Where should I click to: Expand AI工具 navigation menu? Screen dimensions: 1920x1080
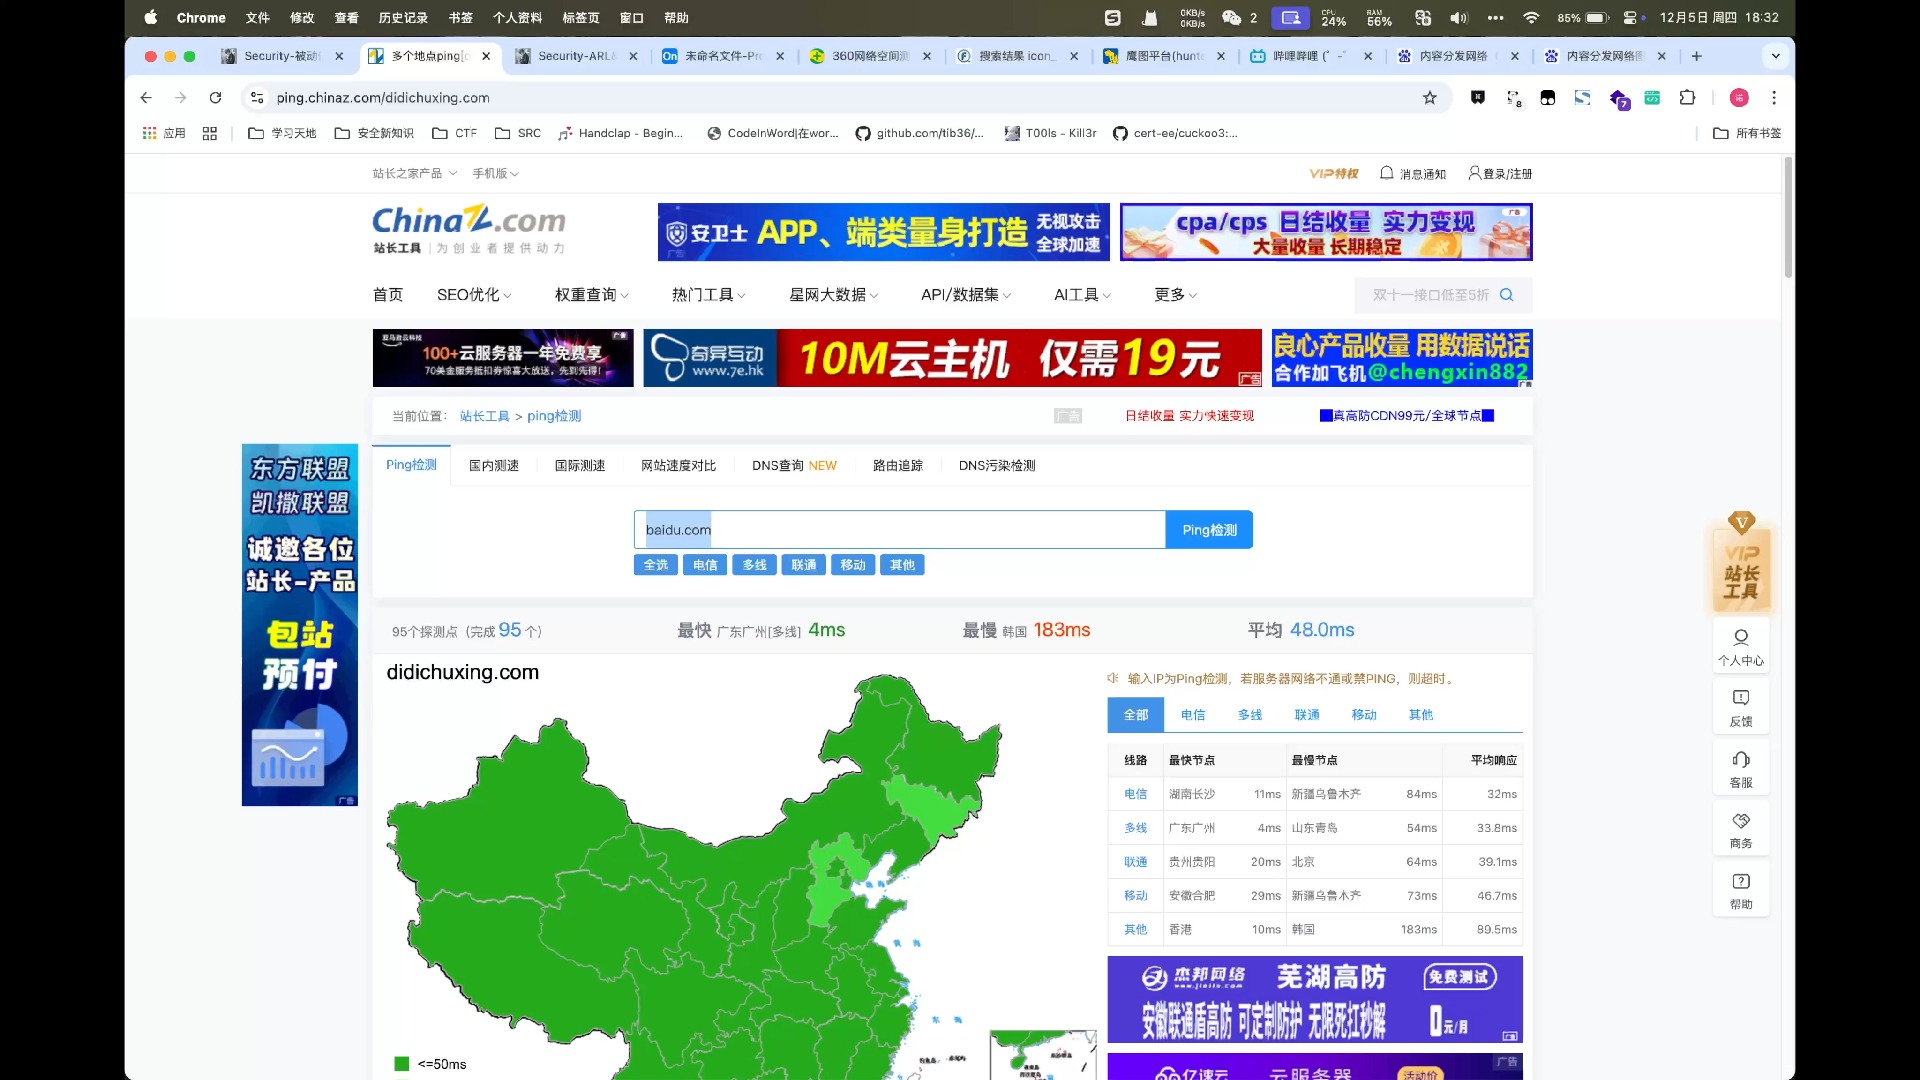pos(1082,294)
